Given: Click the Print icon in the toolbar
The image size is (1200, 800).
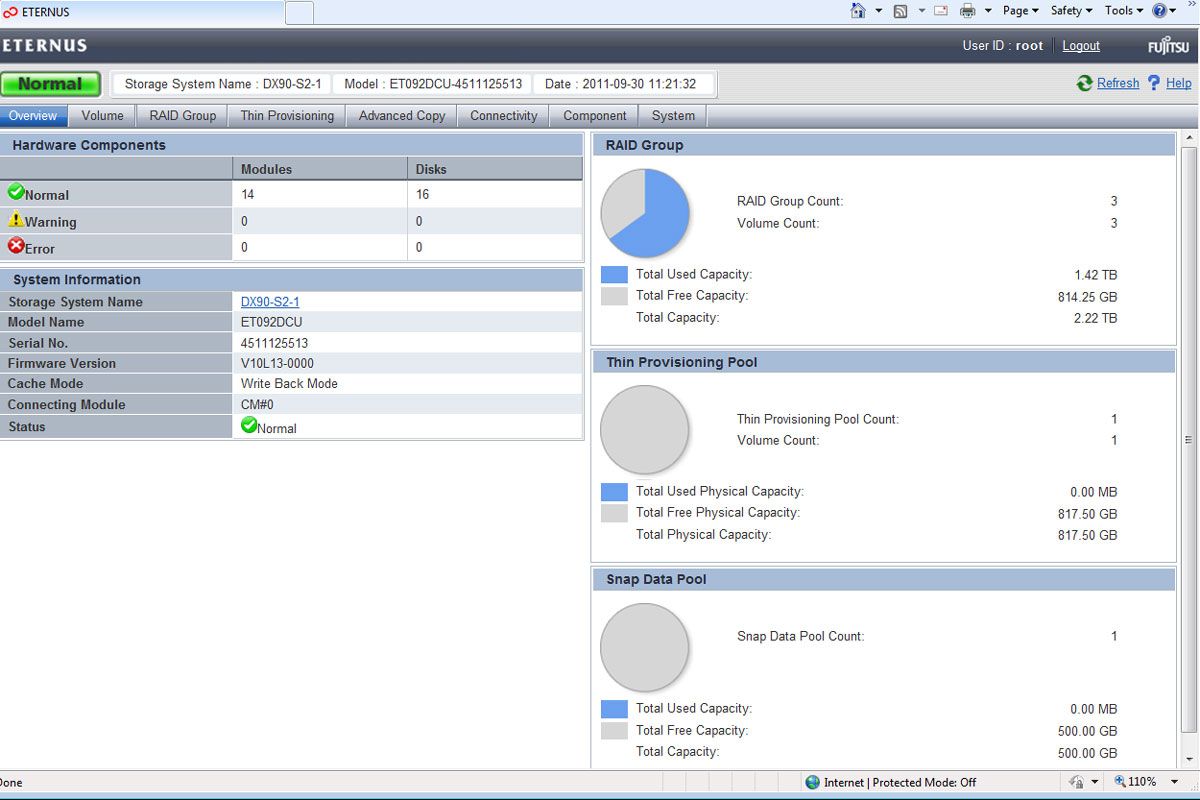Looking at the screenshot, I should click(967, 11).
